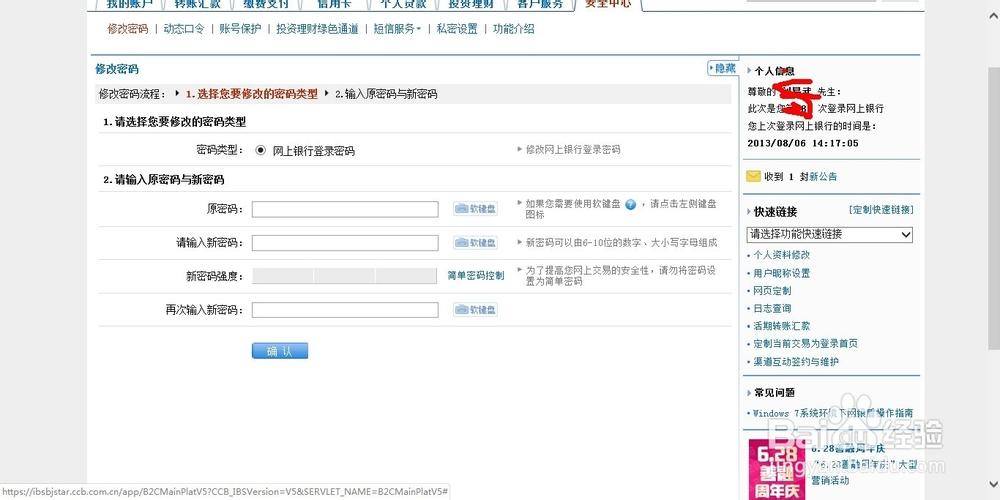
Task: Click 定制快速链接 link
Action: tap(882, 210)
